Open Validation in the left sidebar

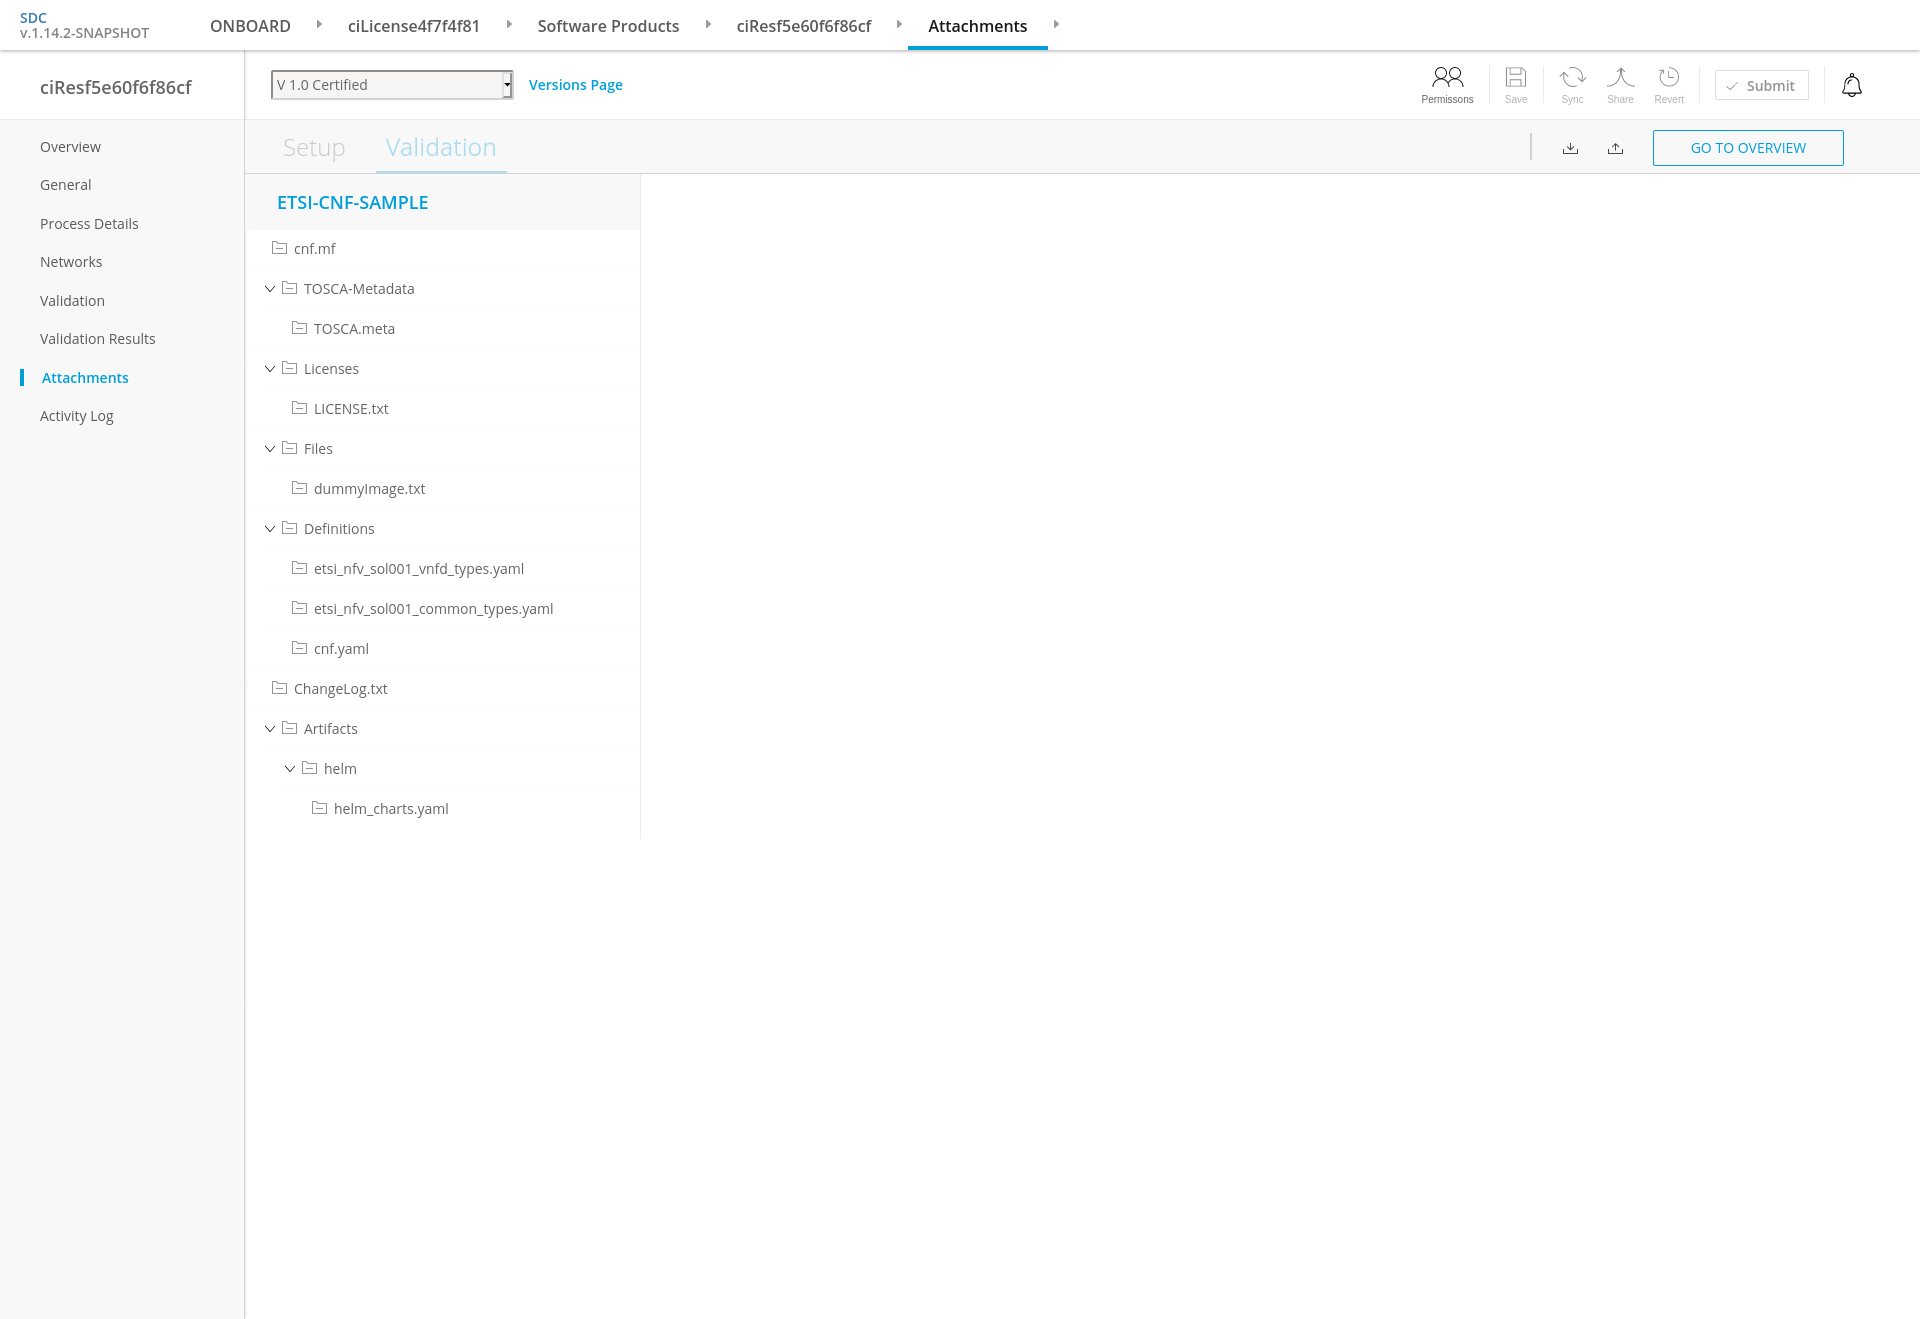click(72, 301)
